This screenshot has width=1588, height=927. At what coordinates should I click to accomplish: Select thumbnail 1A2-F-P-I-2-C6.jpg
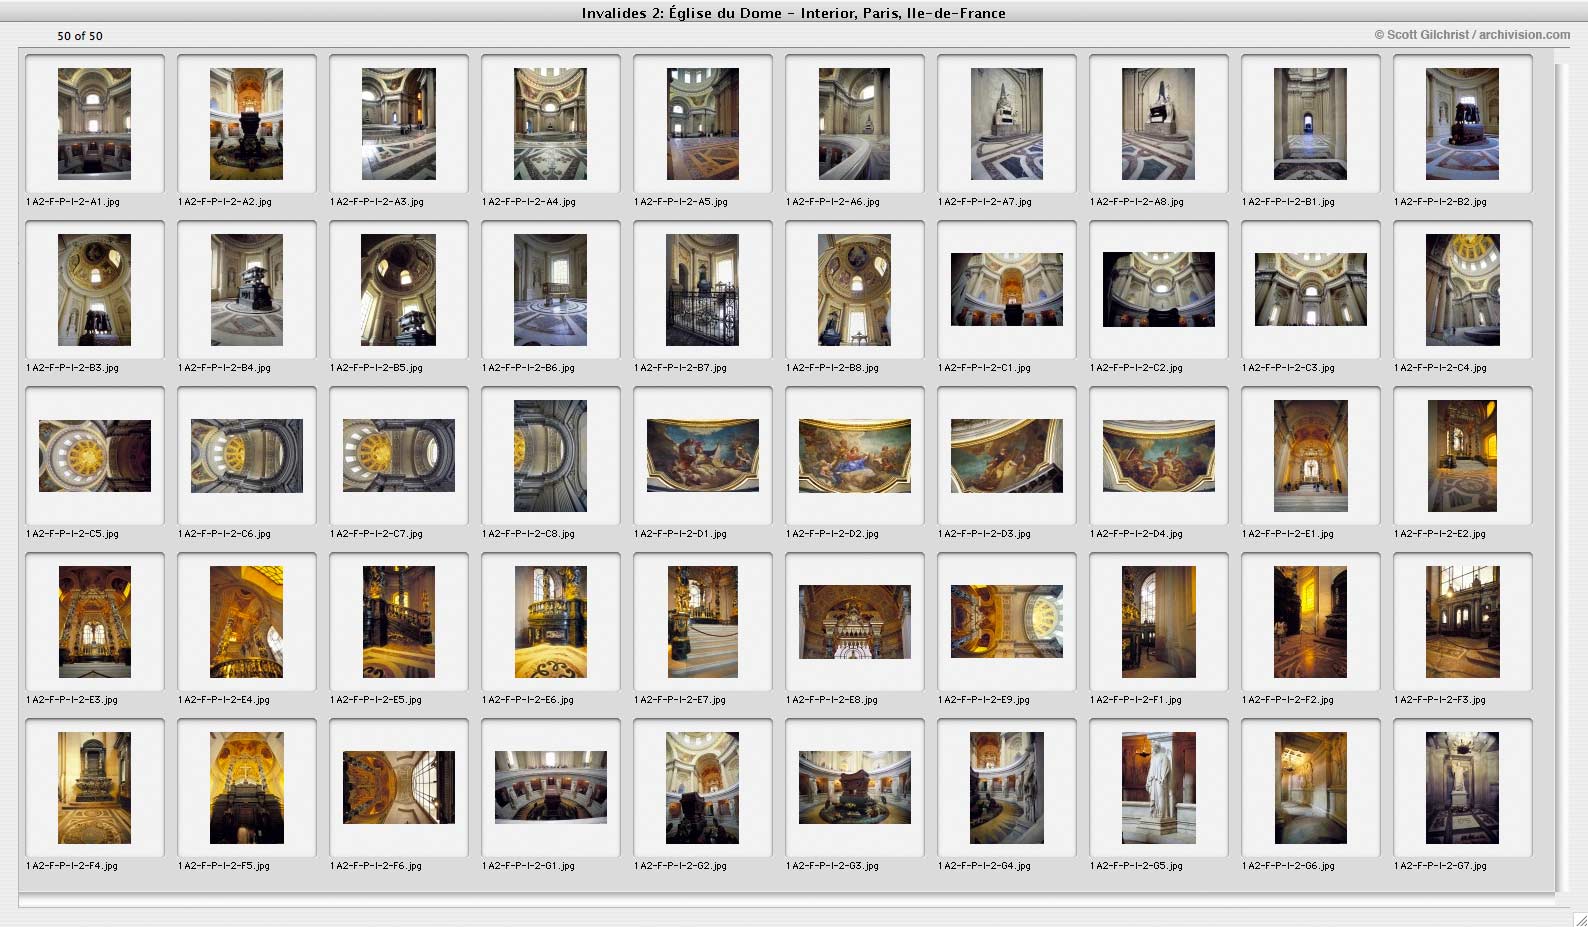pyautogui.click(x=247, y=456)
